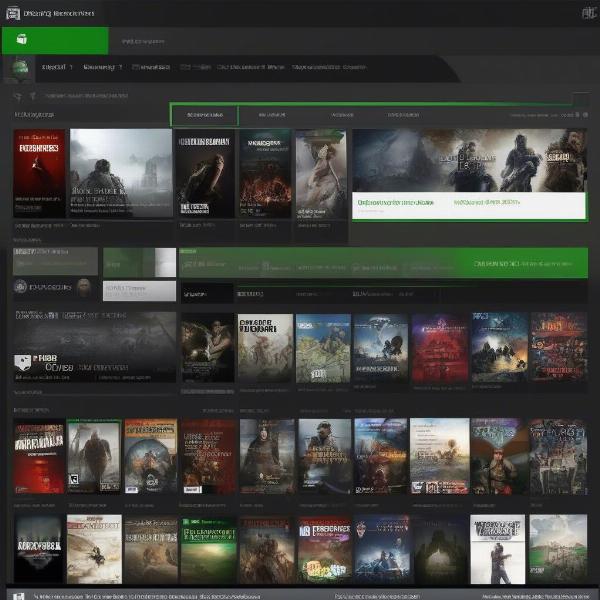Screen dimensions: 600x600
Task: Click the rating badge on the gray hooded-figure cover
Action: click(x=73, y=479)
